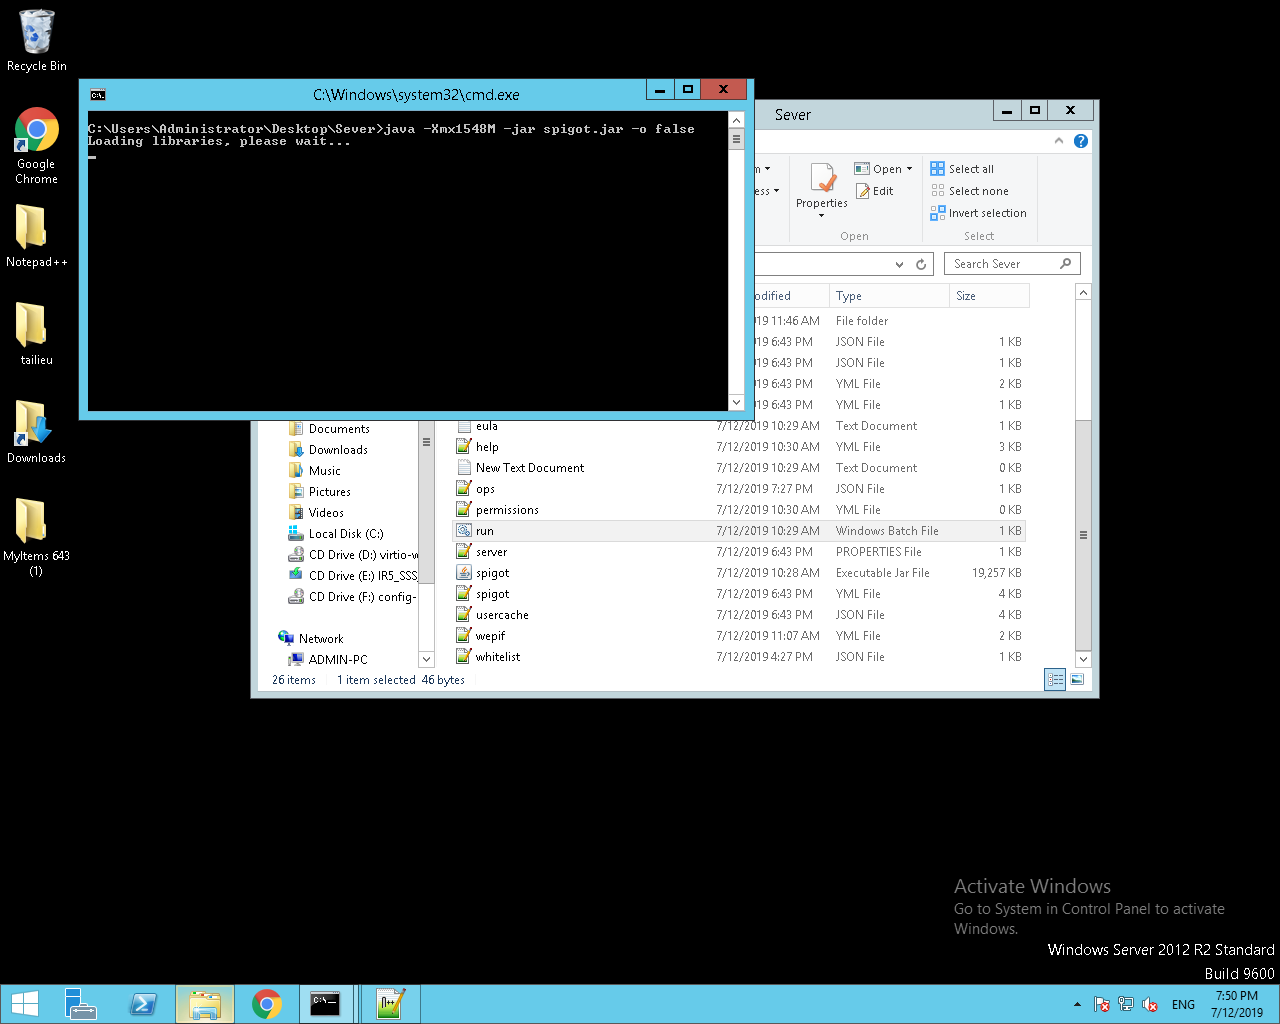Click the Help question mark icon

(x=1080, y=141)
